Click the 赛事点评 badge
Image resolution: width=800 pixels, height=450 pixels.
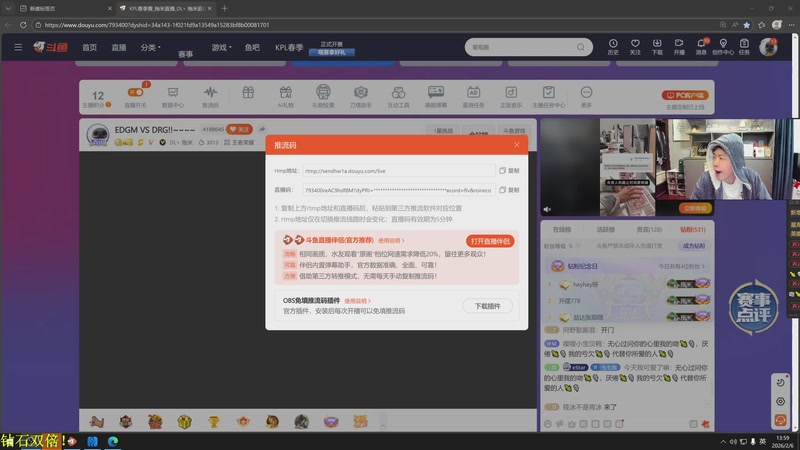click(x=754, y=307)
